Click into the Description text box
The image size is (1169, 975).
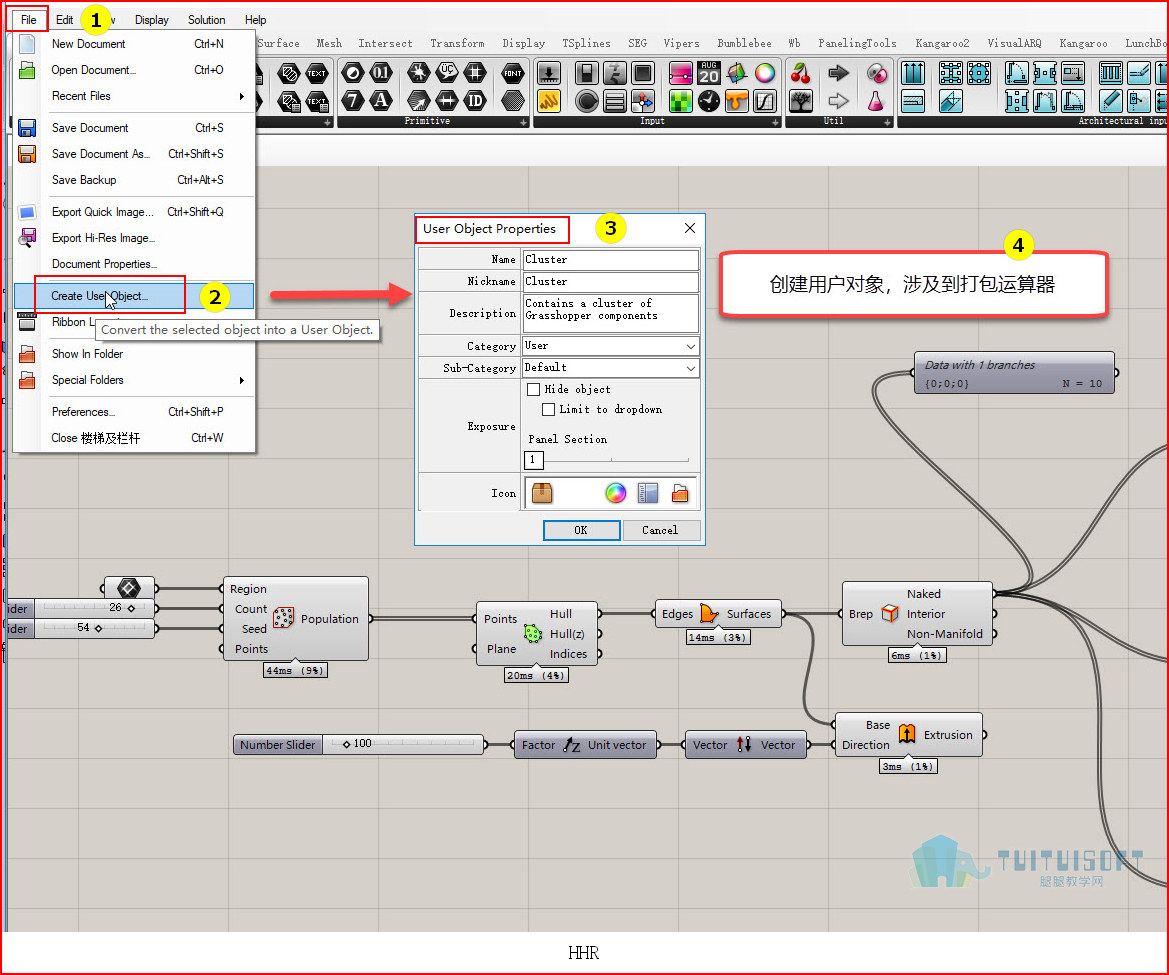point(611,313)
